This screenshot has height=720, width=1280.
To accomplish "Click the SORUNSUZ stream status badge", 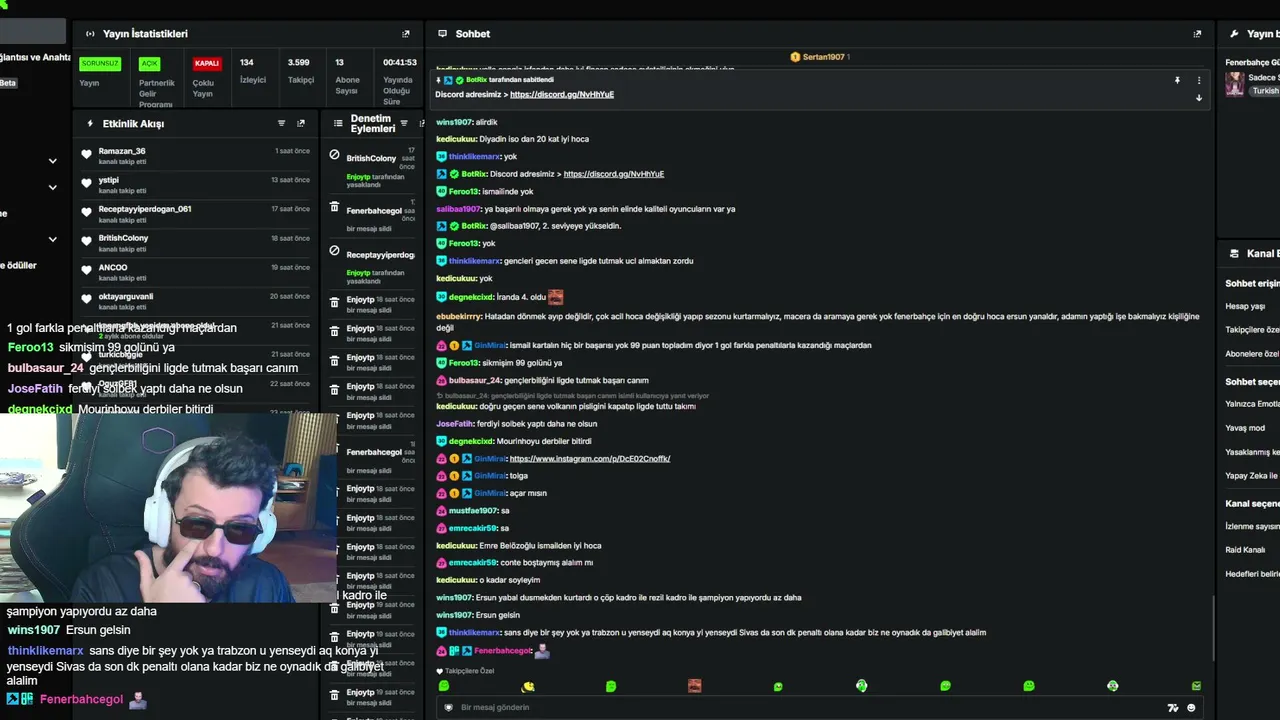I will click(100, 64).
